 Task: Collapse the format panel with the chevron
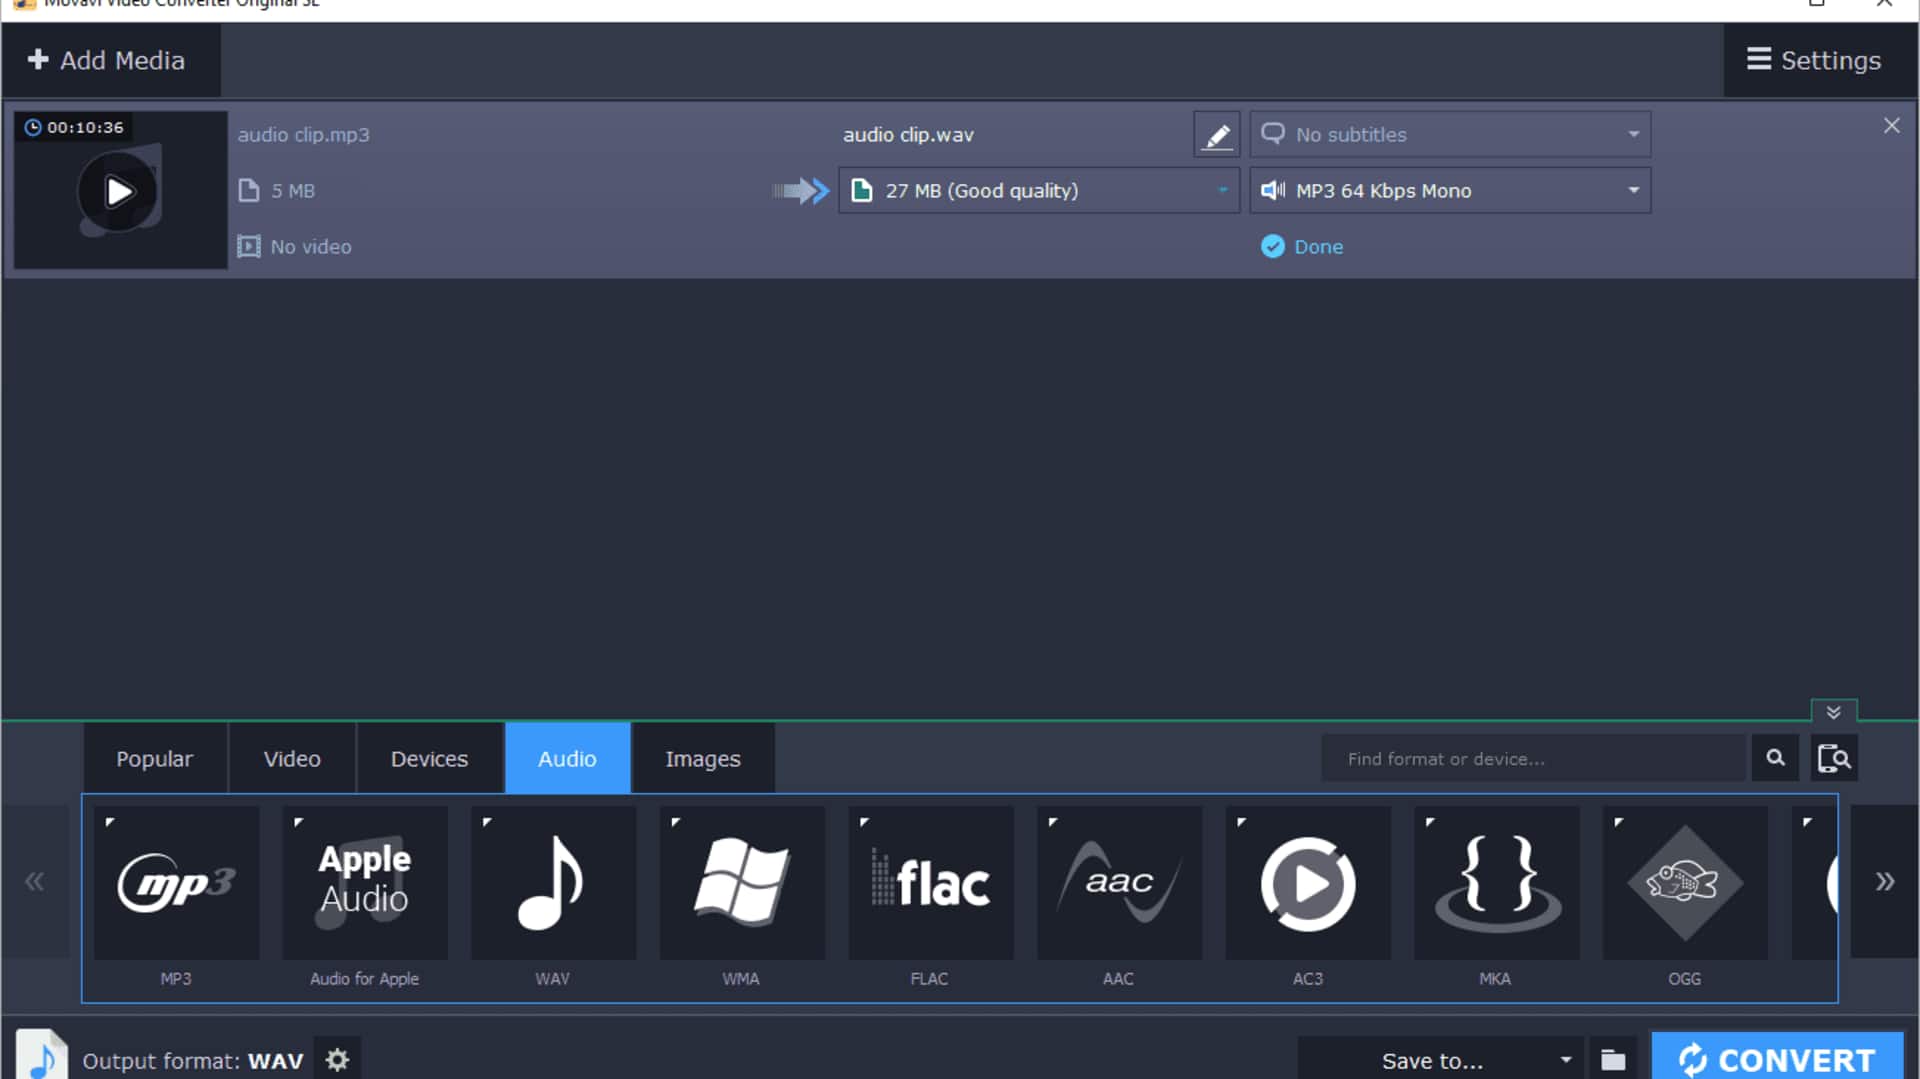pyautogui.click(x=1833, y=711)
